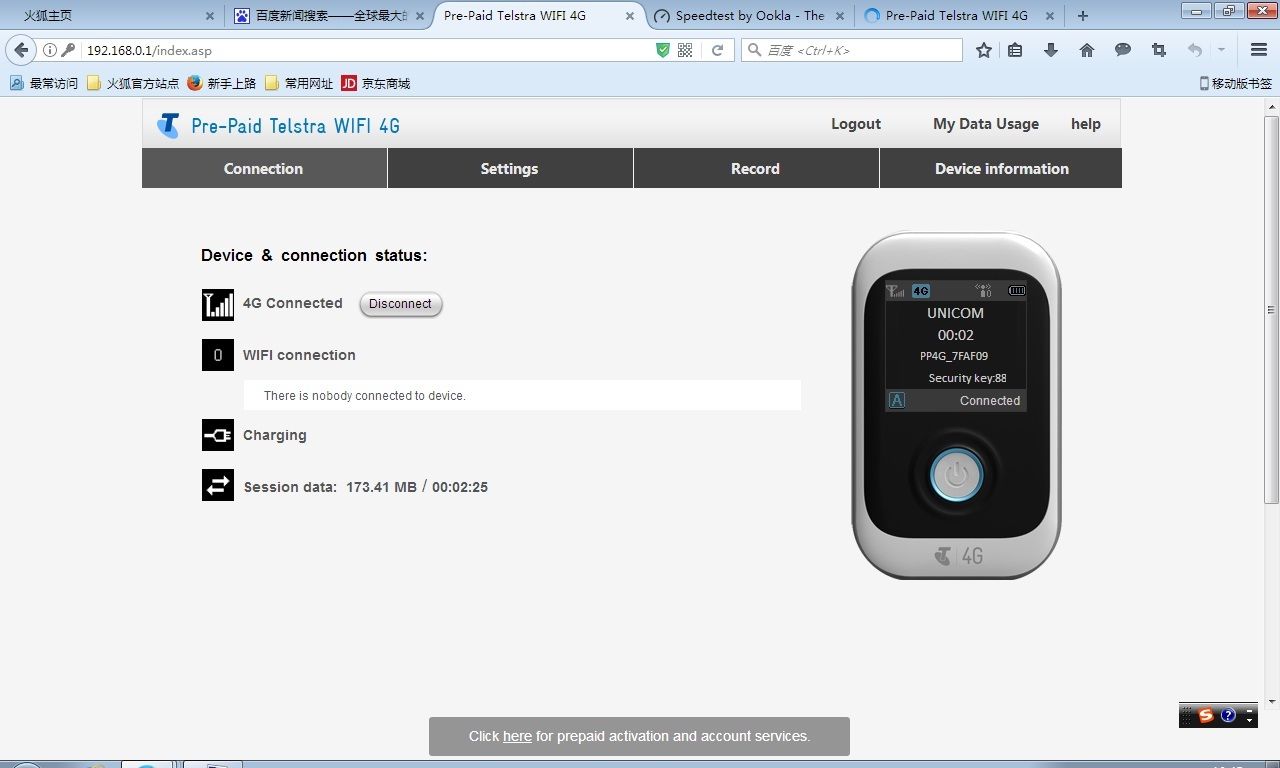Click the power button on device image

tap(957, 475)
